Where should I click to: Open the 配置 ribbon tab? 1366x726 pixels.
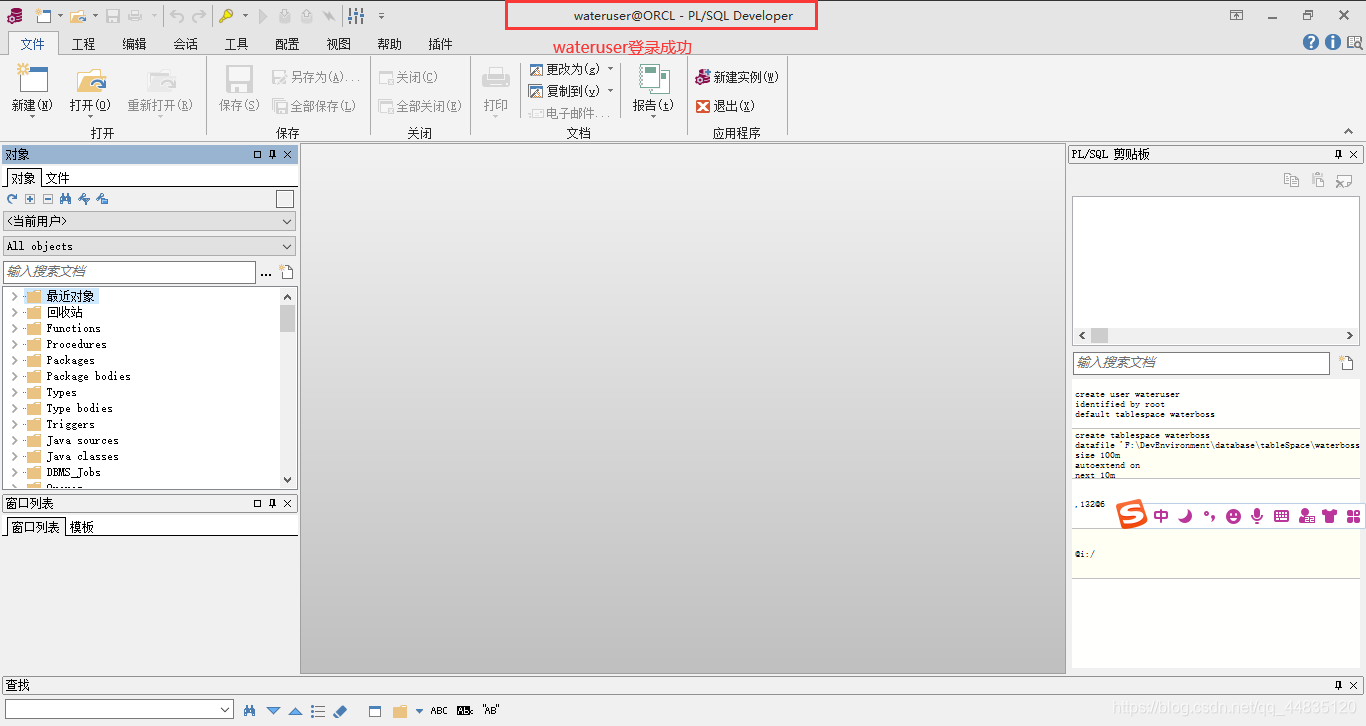[288, 44]
